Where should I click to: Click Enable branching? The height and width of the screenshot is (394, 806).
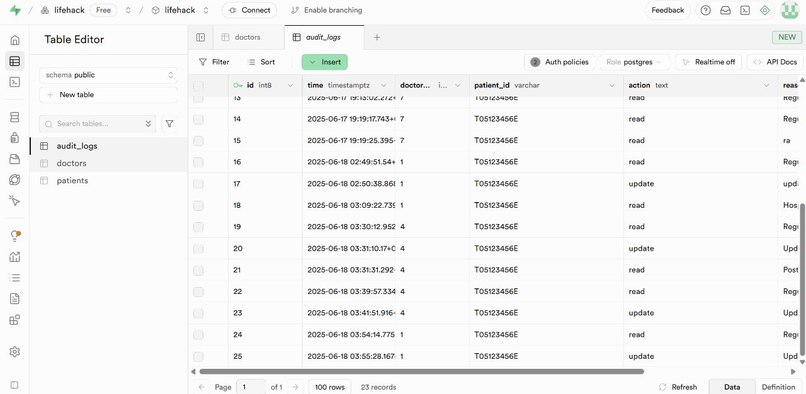tap(326, 10)
